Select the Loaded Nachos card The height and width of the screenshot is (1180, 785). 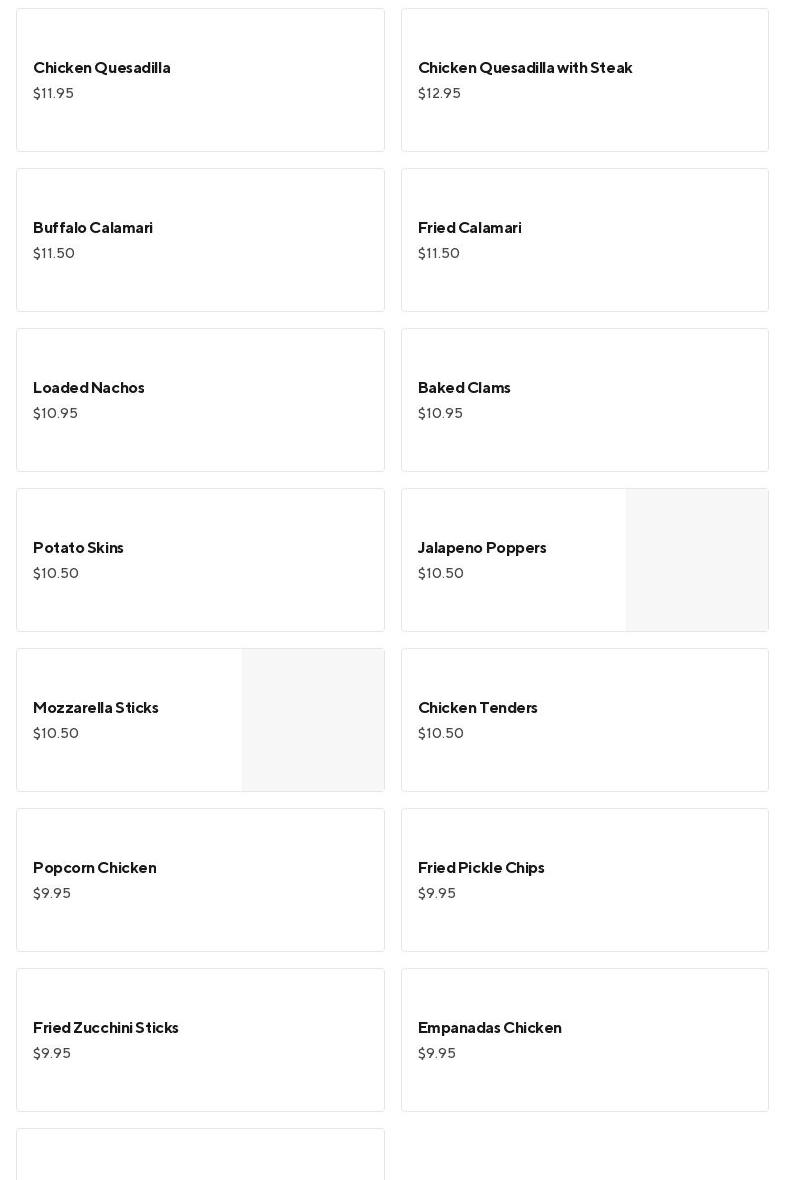[200, 400]
